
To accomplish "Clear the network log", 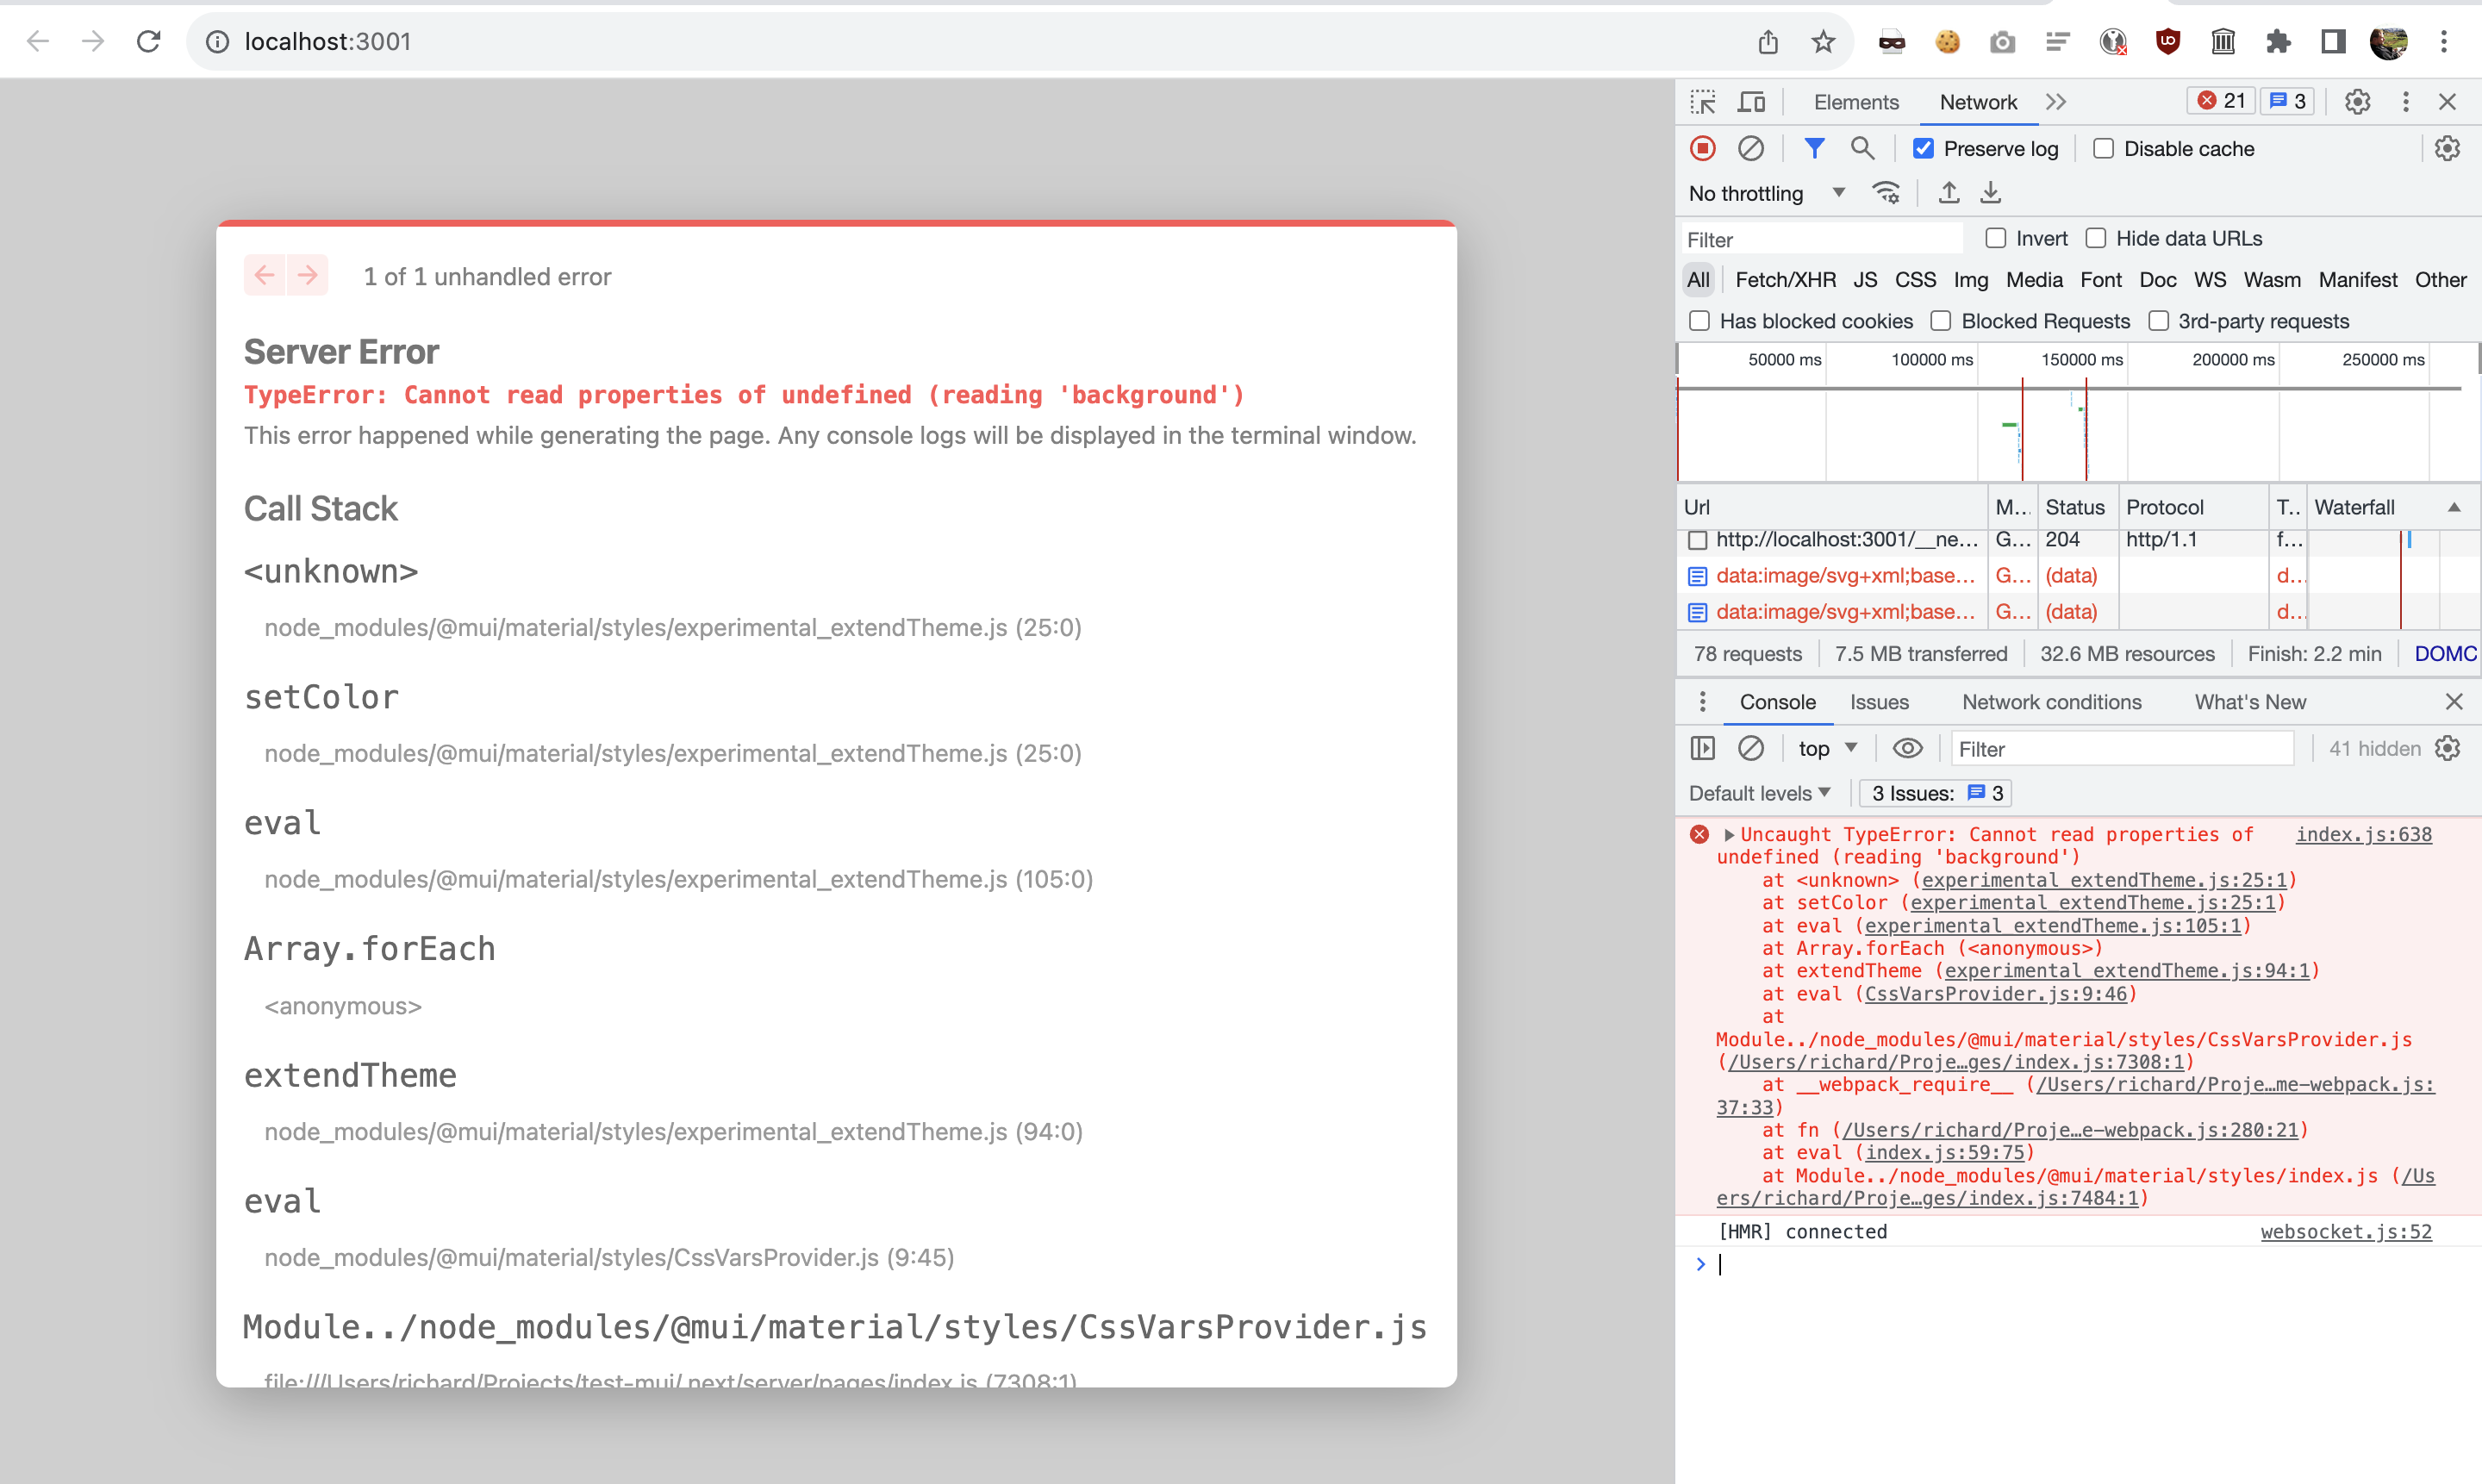I will coord(1750,149).
